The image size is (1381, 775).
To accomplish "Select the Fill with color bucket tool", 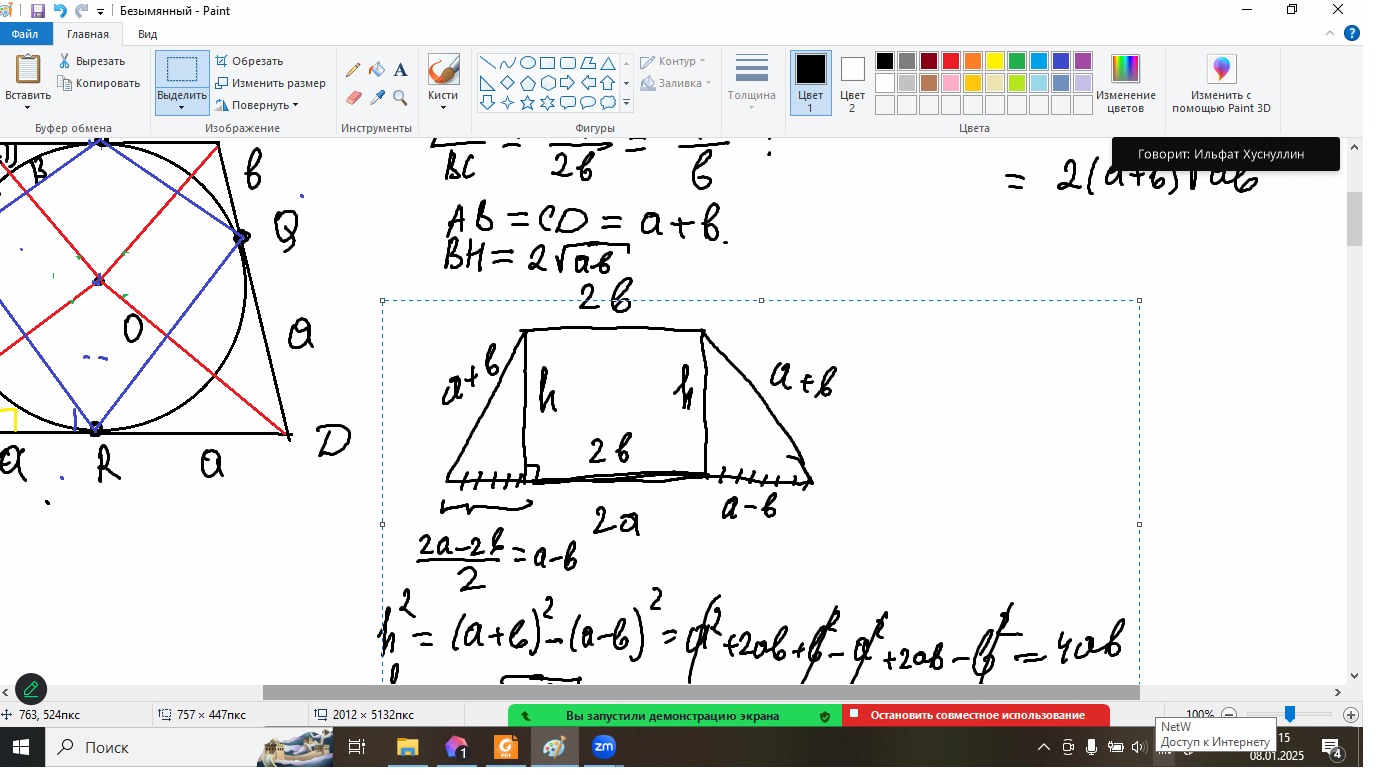I will (x=377, y=70).
